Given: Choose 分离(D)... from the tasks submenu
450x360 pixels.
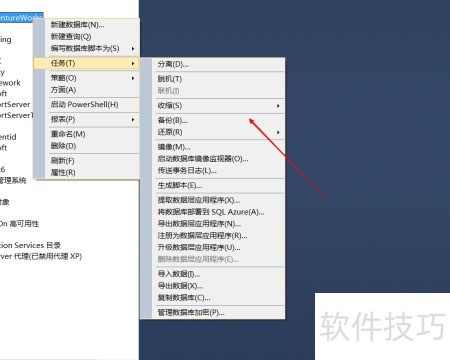Looking at the screenshot, I should tap(173, 64).
